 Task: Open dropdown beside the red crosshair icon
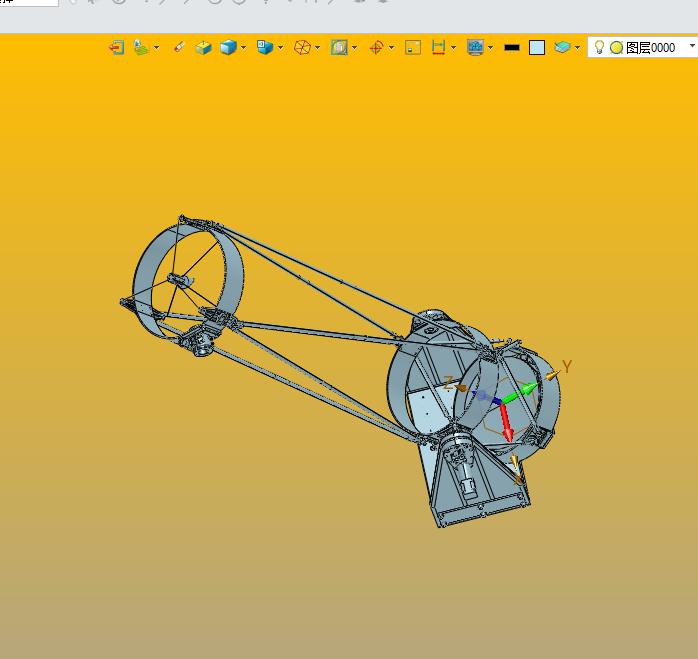tap(391, 47)
